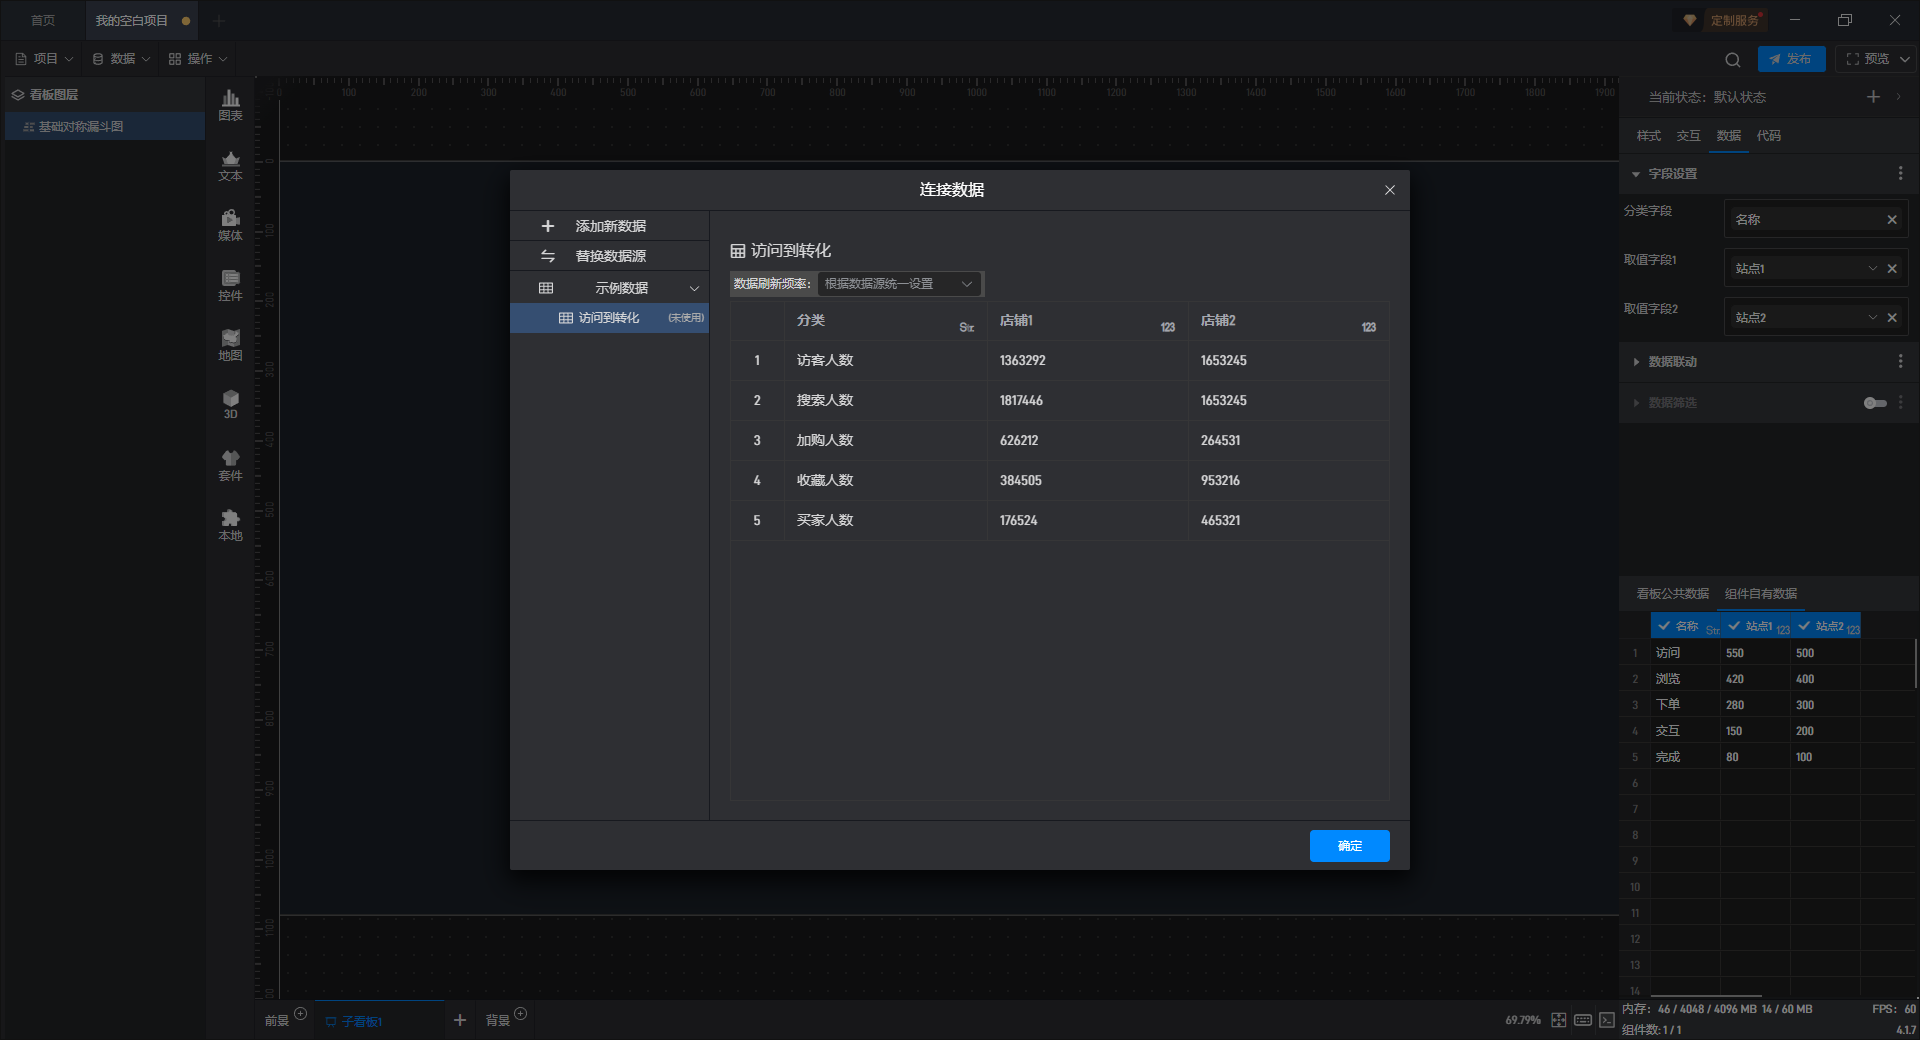Viewport: 1920px width, 1040px height.
Task: Collapse the 示例数据 tree group
Action: [x=694, y=288]
